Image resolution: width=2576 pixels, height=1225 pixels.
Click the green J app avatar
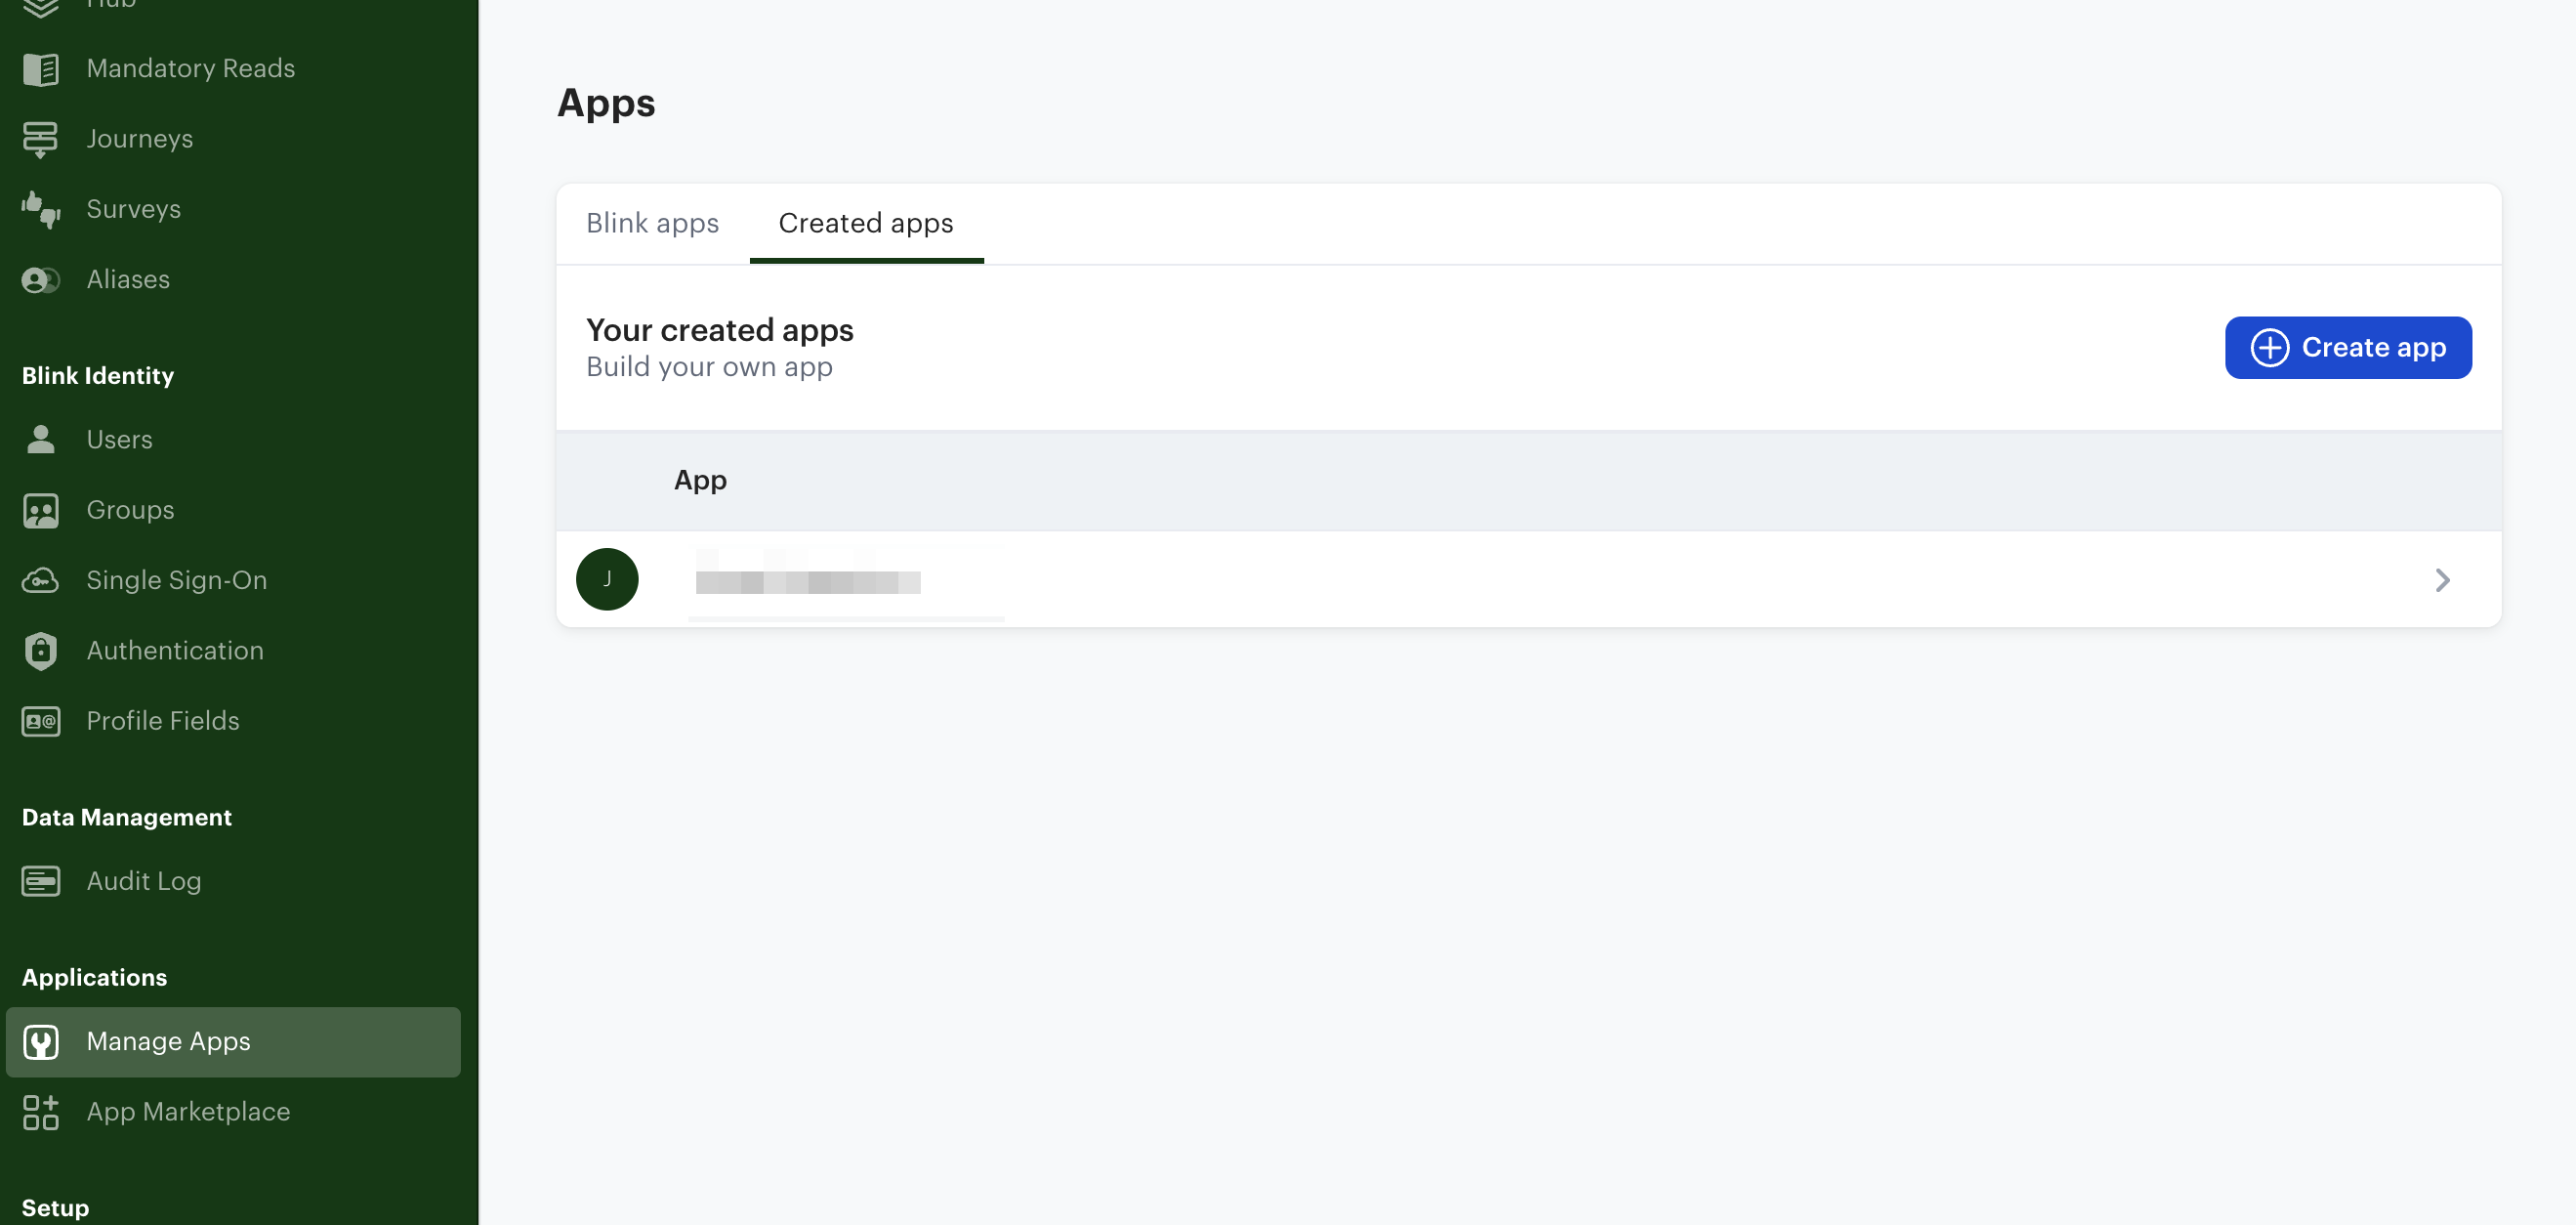click(607, 579)
